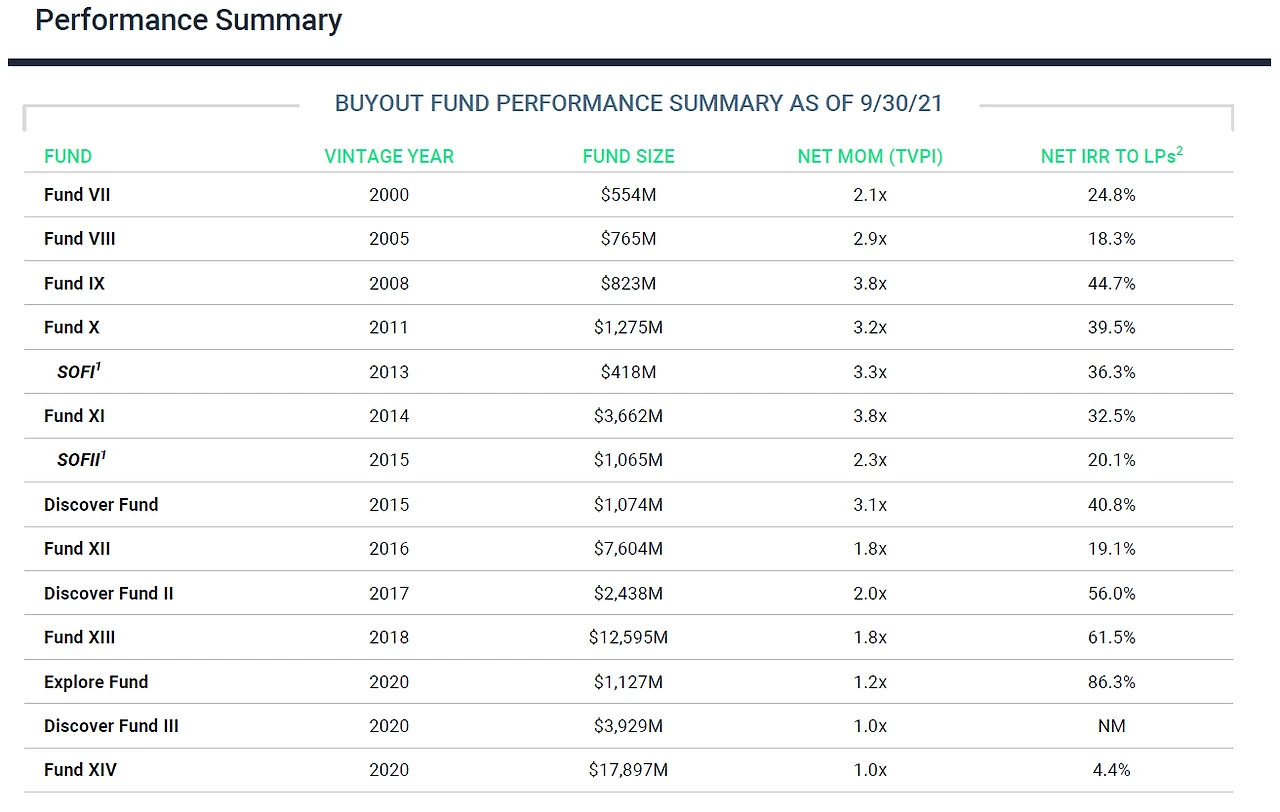Image resolution: width=1280 pixels, height=812 pixels.
Task: Select the 86.3% net IRR value
Action: (1111, 682)
